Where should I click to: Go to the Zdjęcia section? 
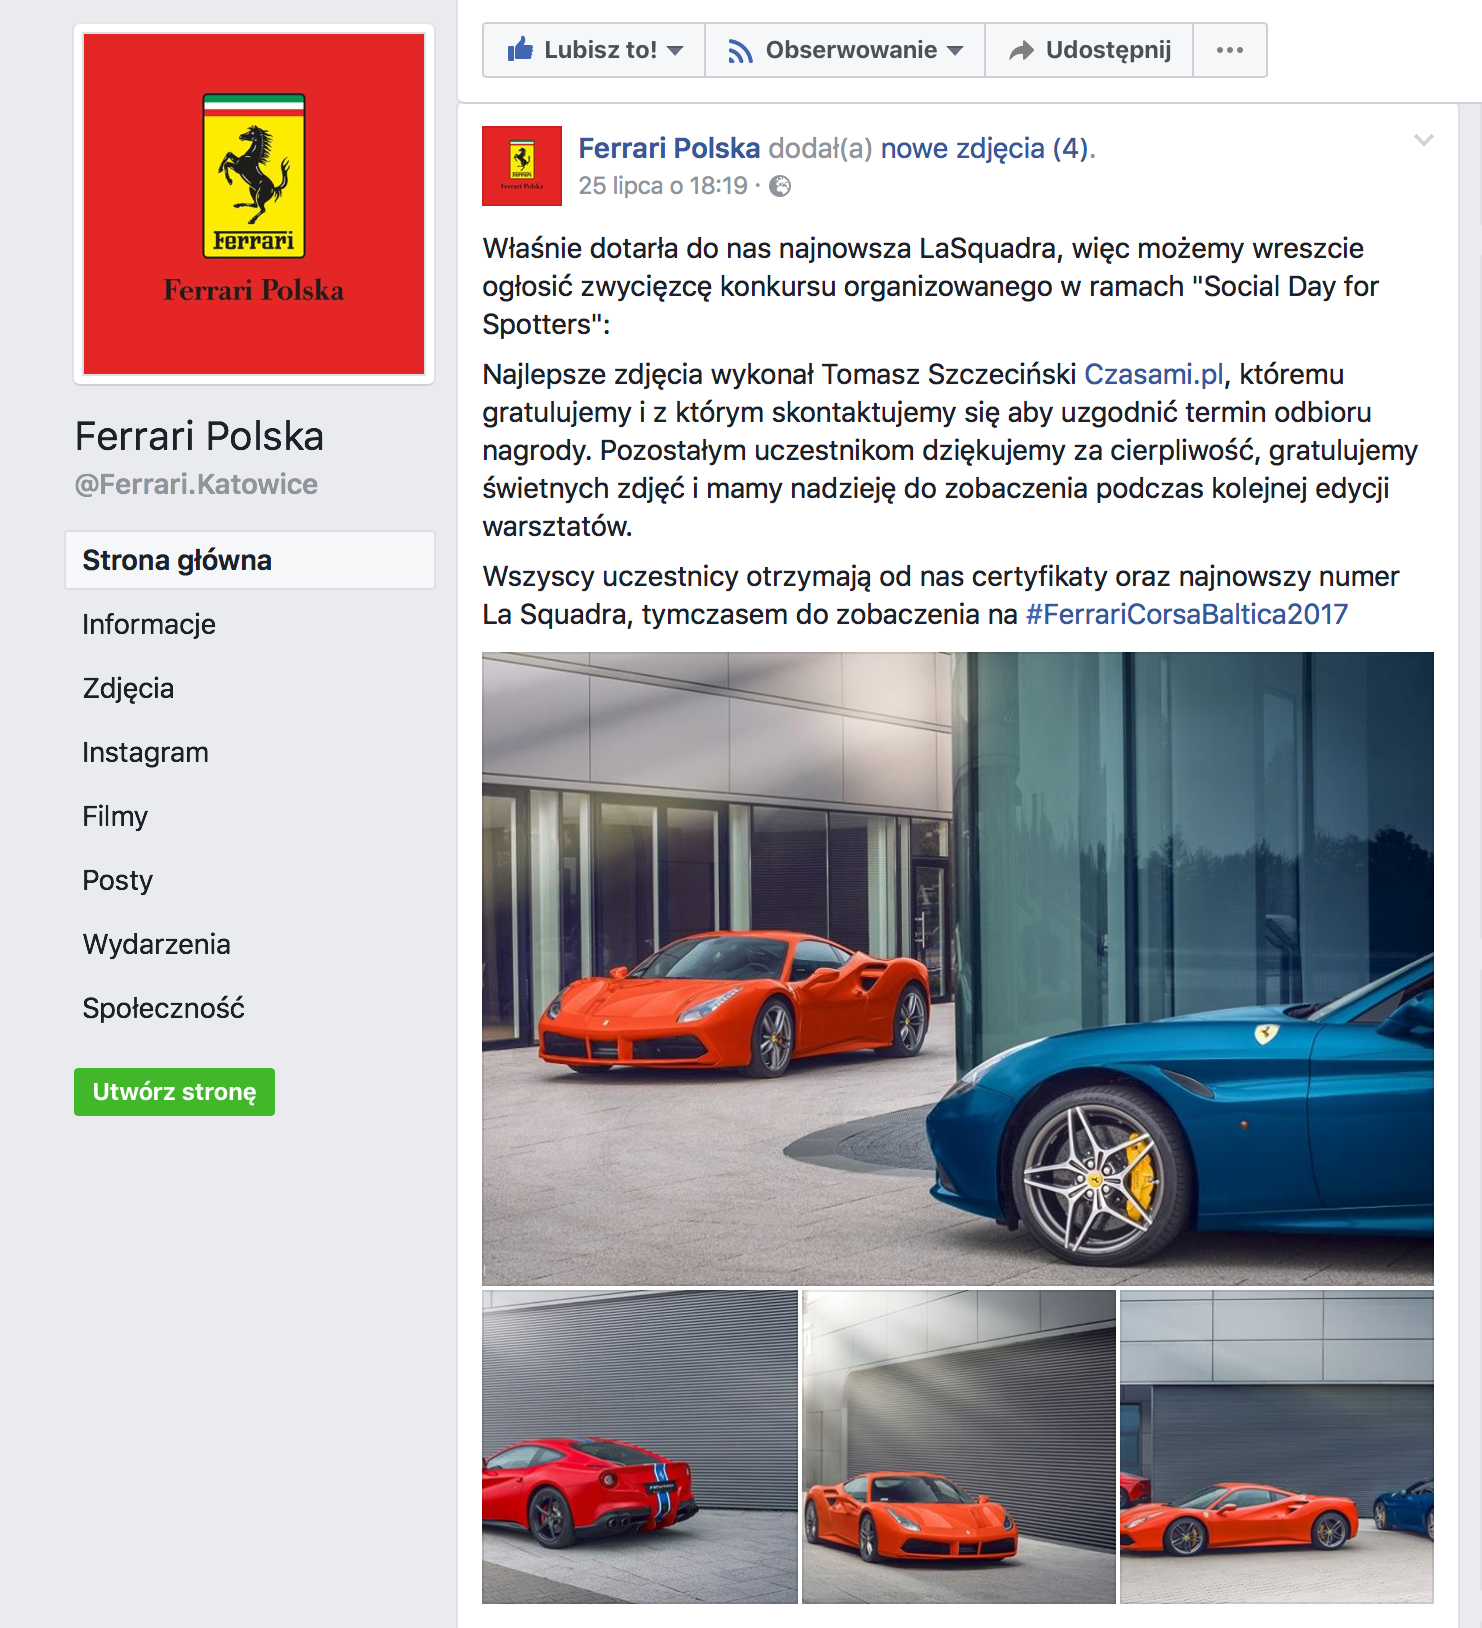[128, 688]
